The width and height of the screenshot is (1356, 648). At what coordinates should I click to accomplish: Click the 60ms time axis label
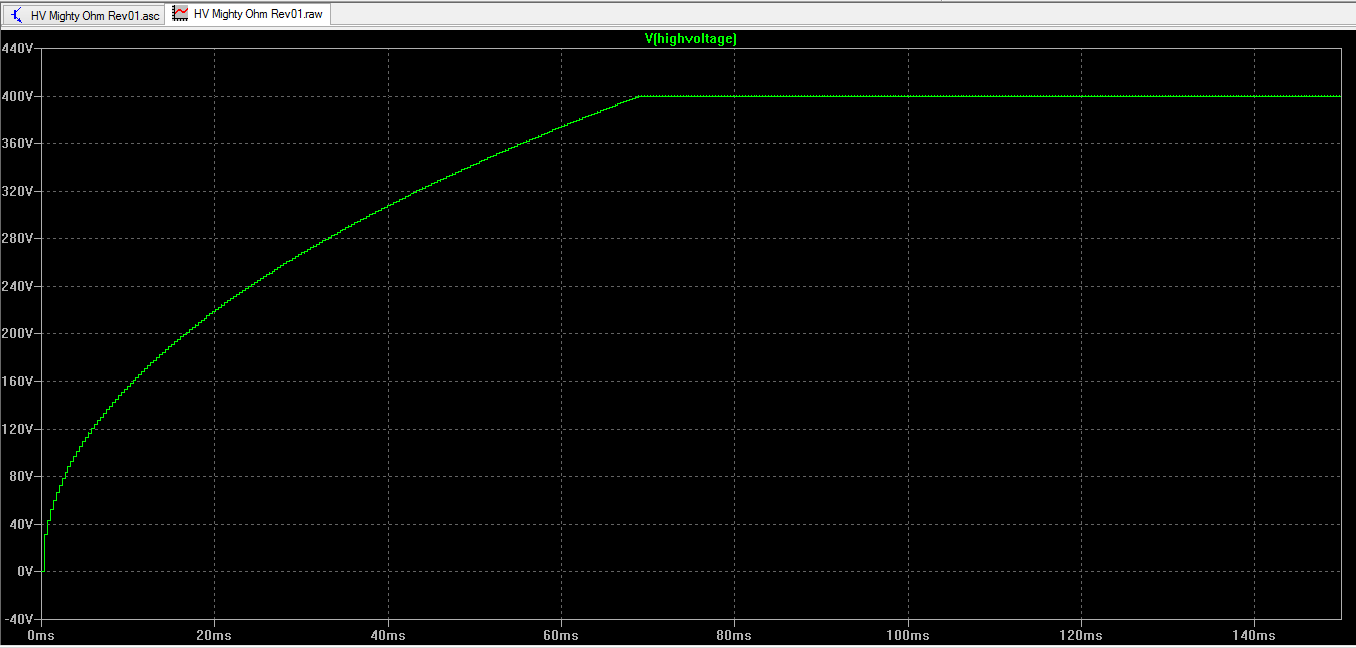point(561,635)
